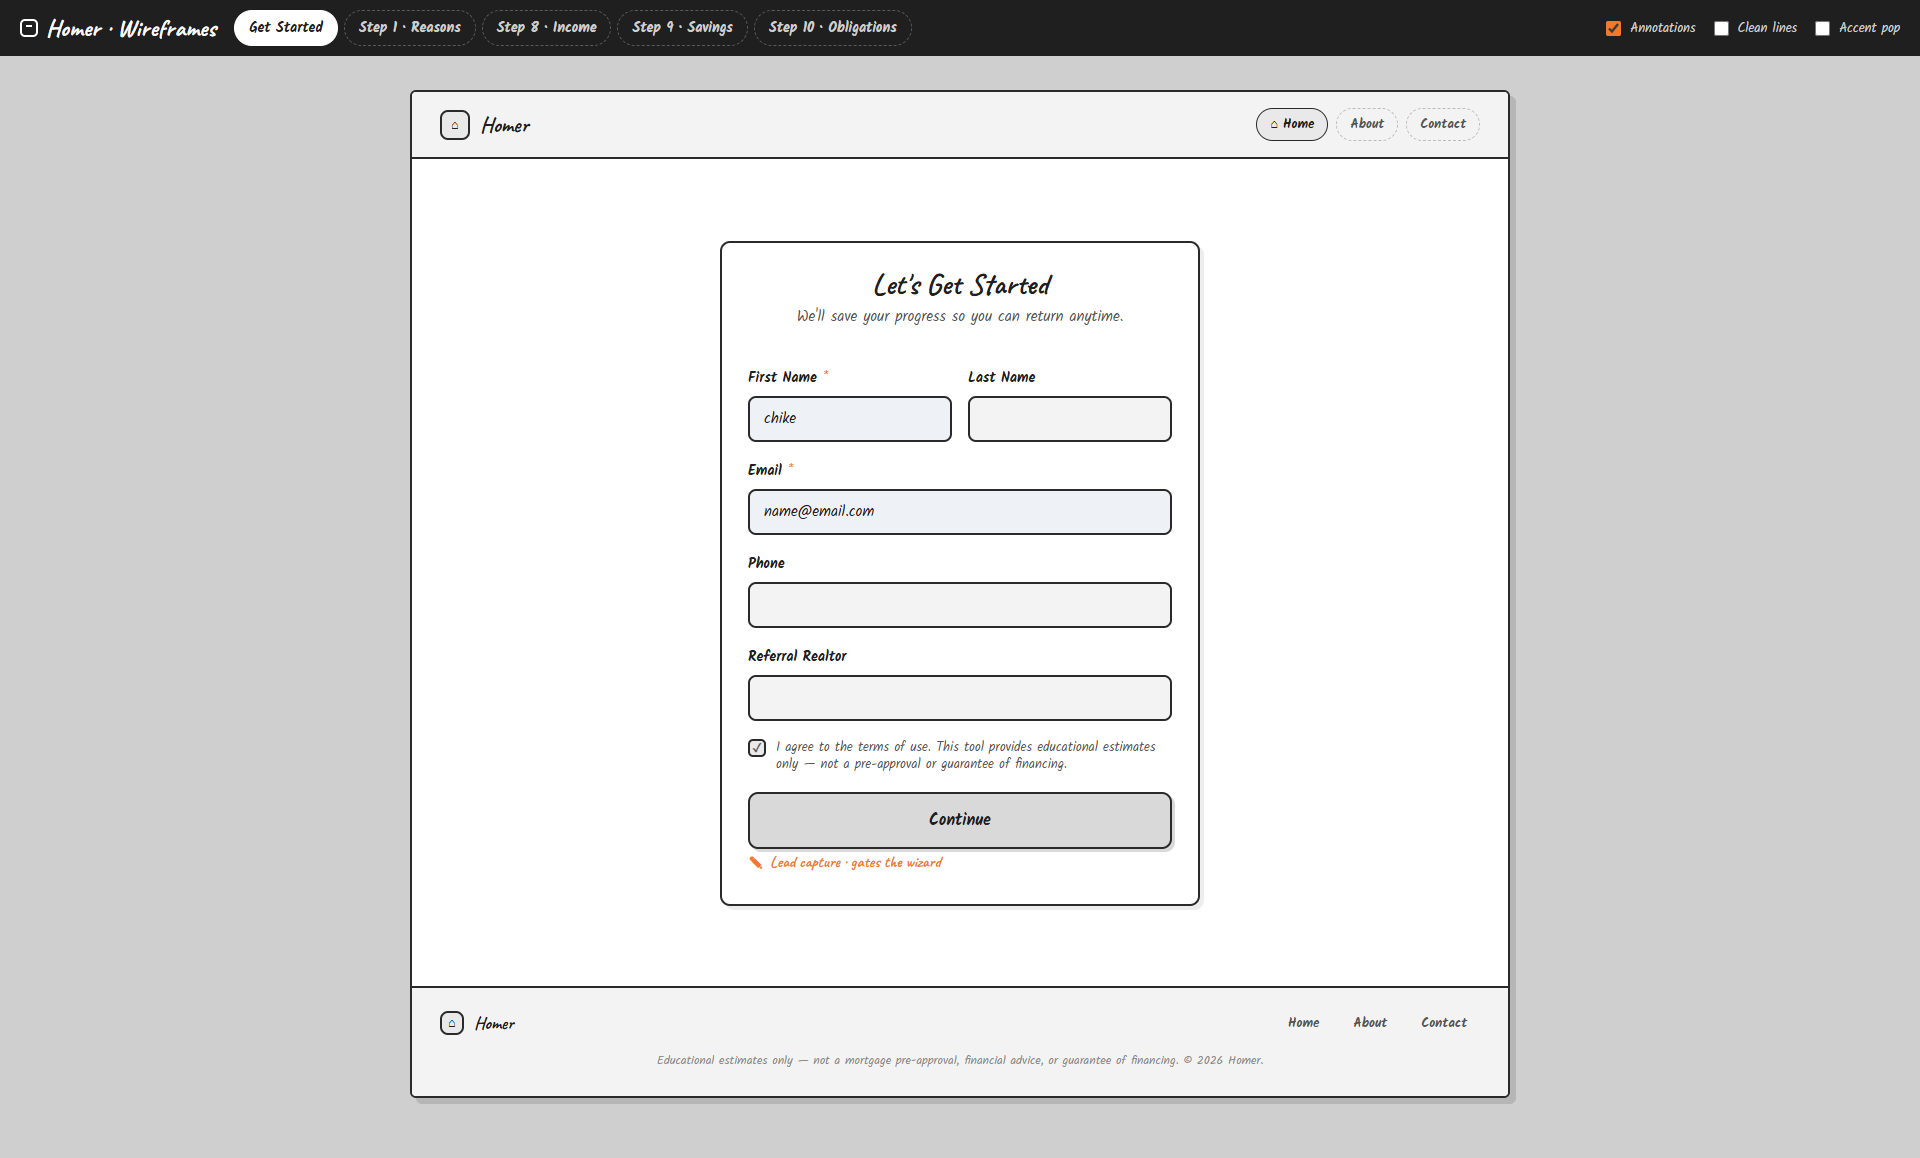Select the Step 9 · Savings tab
This screenshot has height=1158, width=1920.
pyautogui.click(x=682, y=28)
